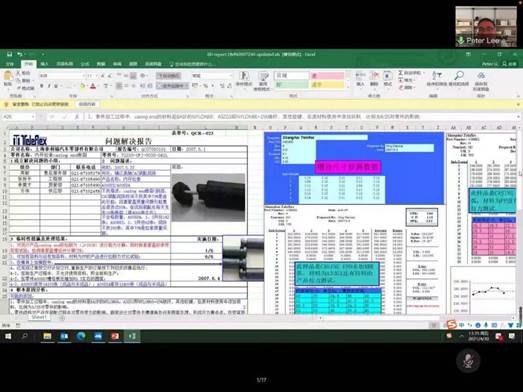
Task: Toggle bold formatting in font group
Action: coord(42,86)
